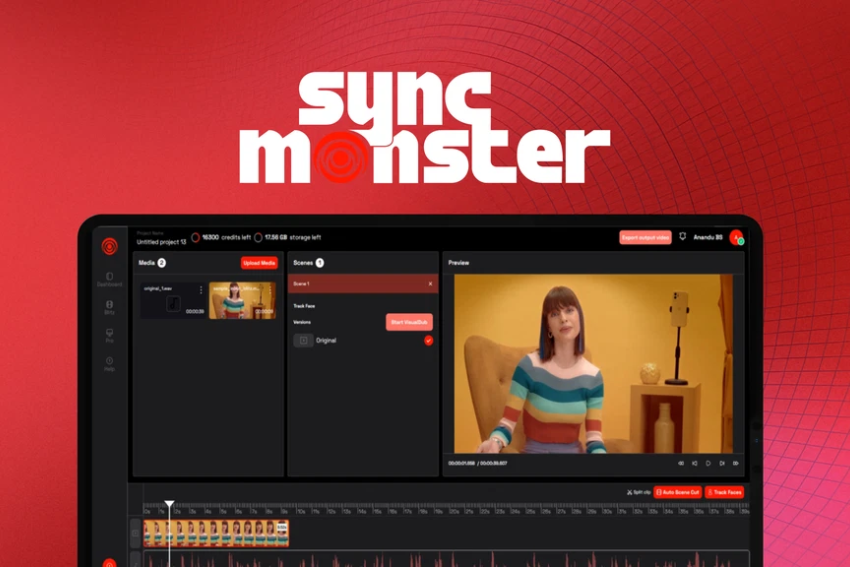Select the video clip in the timeline

coord(216,533)
